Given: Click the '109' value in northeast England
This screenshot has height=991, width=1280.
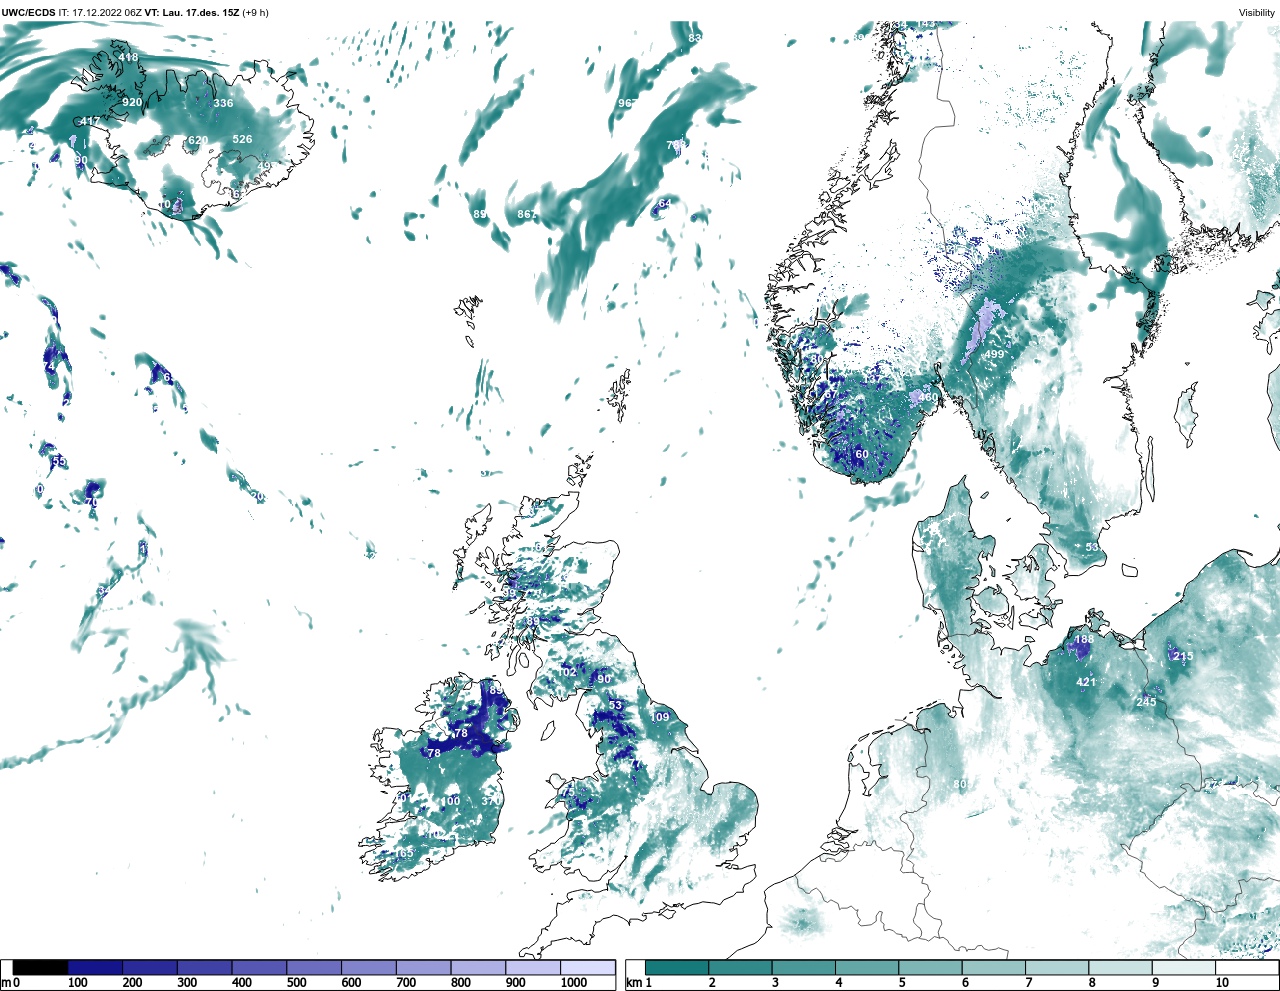Looking at the screenshot, I should (660, 718).
